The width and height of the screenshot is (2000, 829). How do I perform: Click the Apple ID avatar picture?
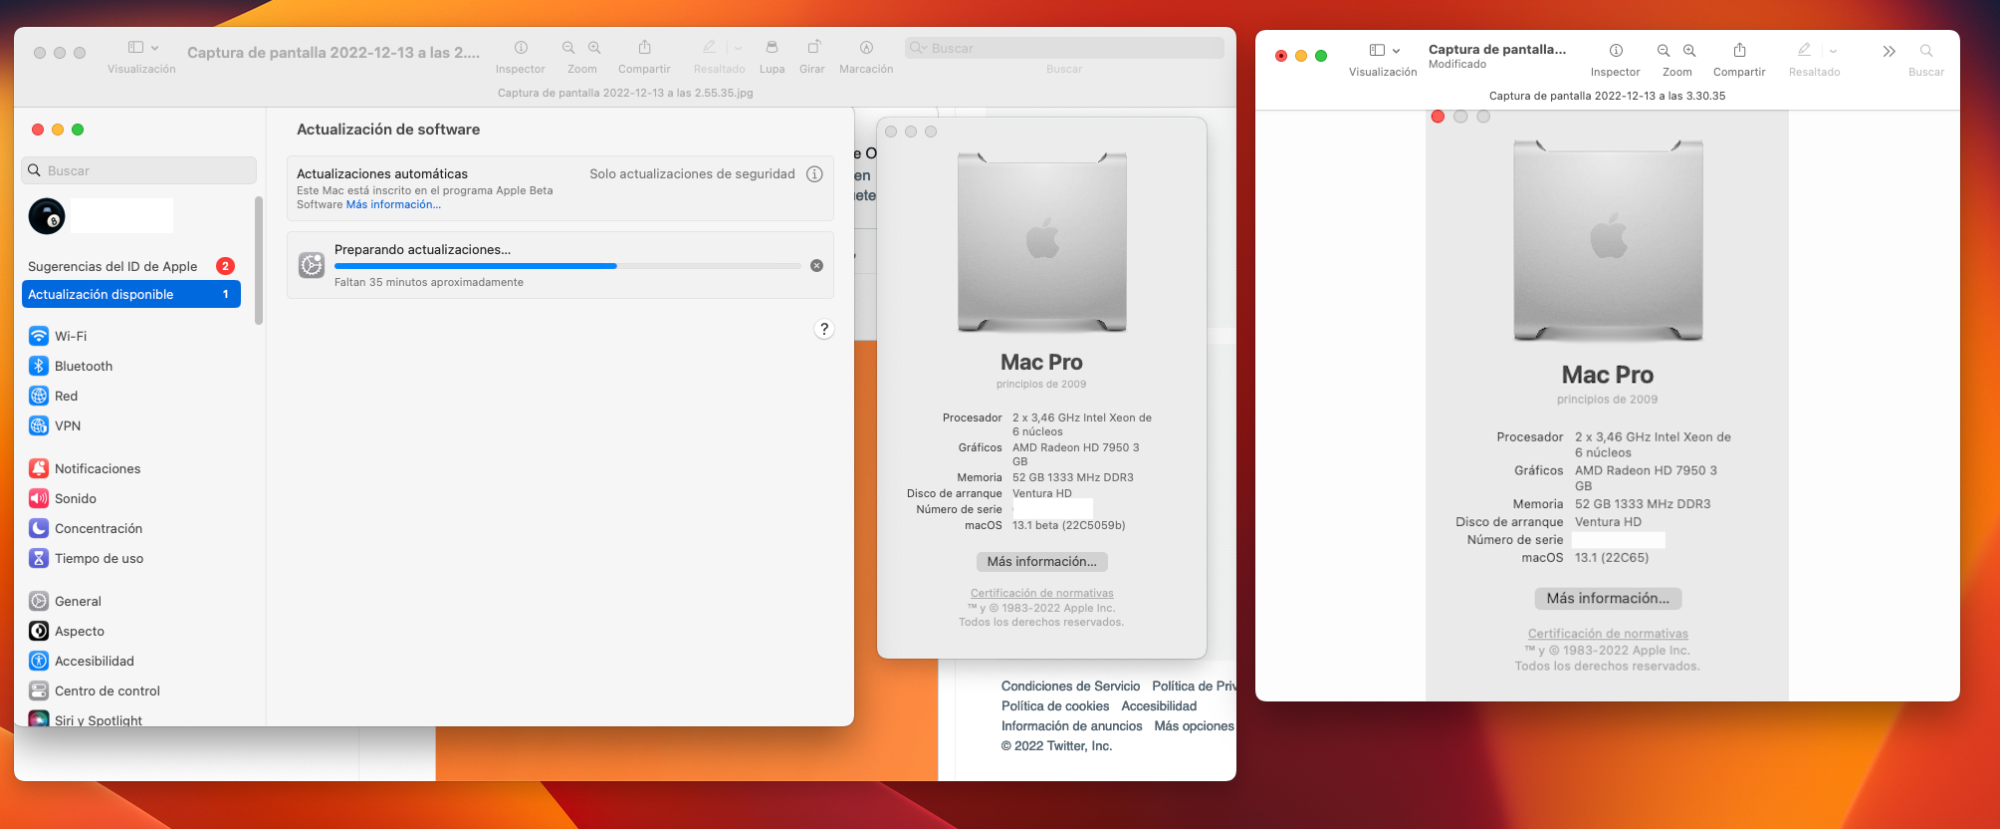(x=47, y=216)
